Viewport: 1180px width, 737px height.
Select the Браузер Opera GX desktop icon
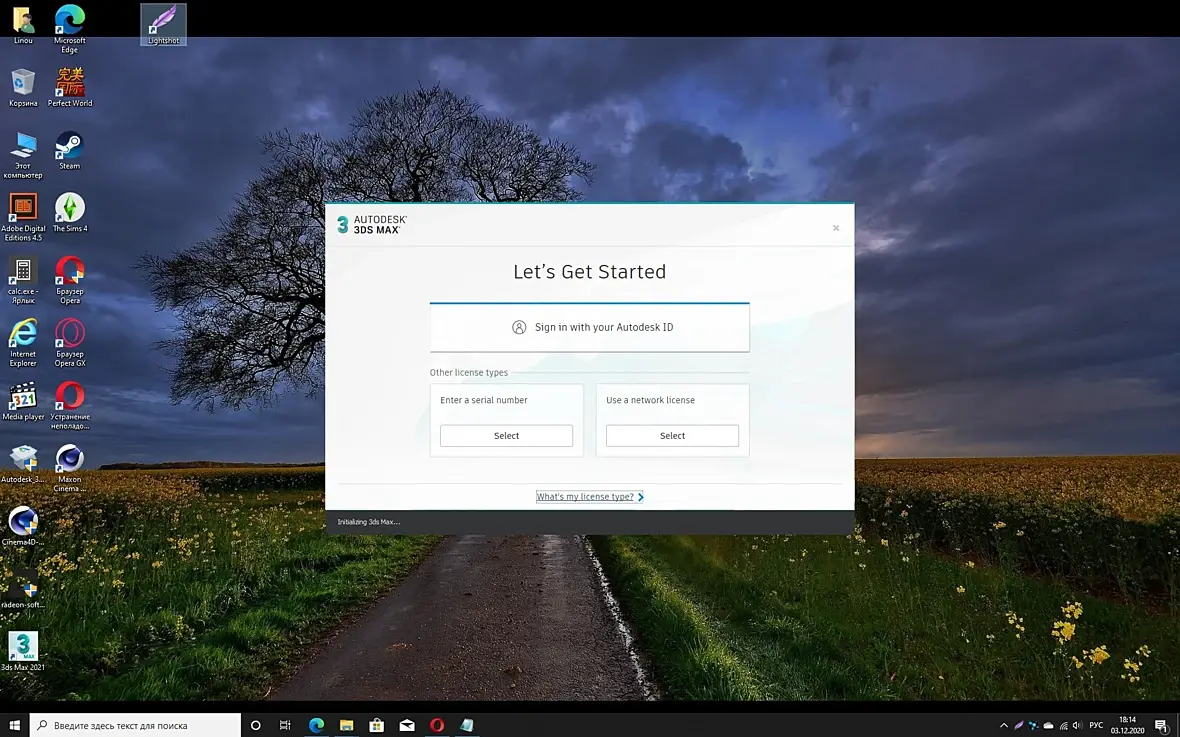coord(69,343)
